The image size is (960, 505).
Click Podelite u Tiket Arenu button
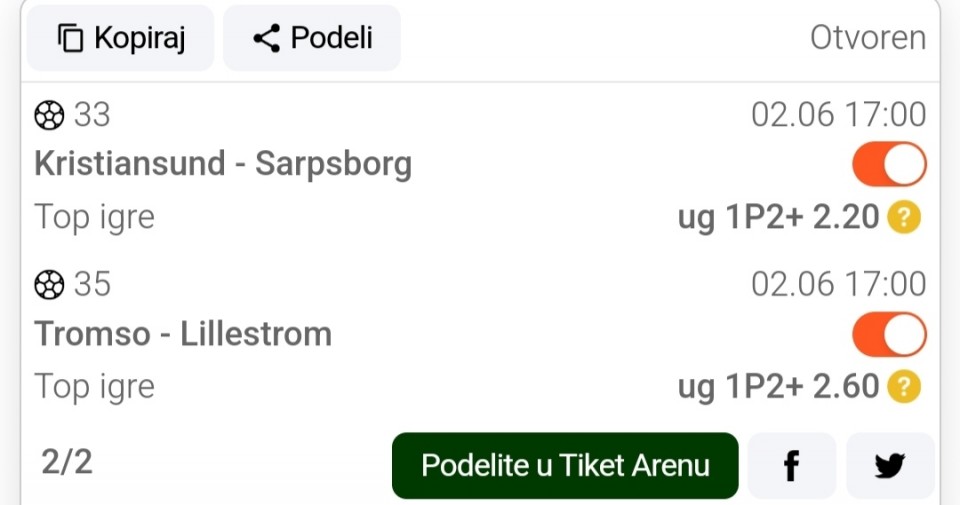(x=565, y=466)
